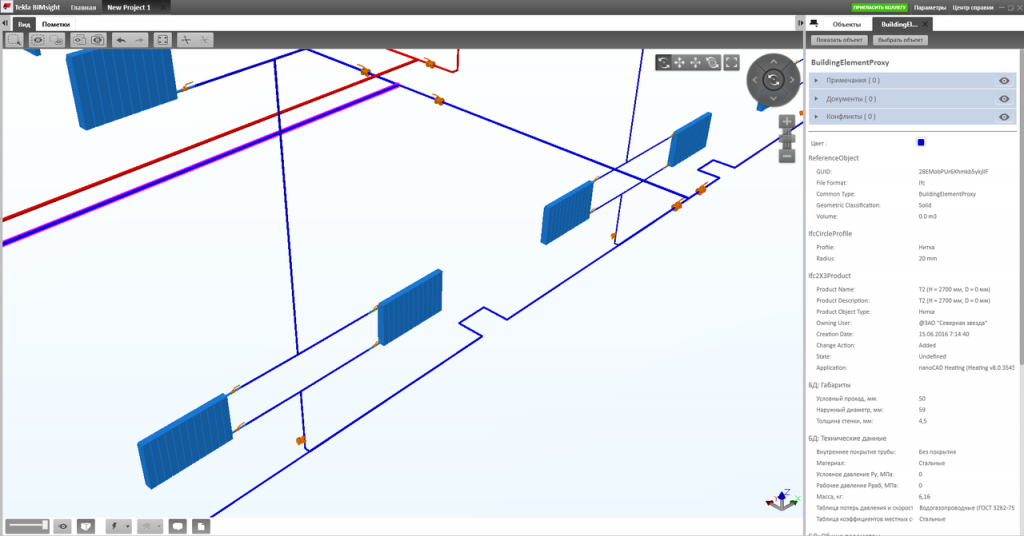Click the navigation wheel up arrow

773,62
